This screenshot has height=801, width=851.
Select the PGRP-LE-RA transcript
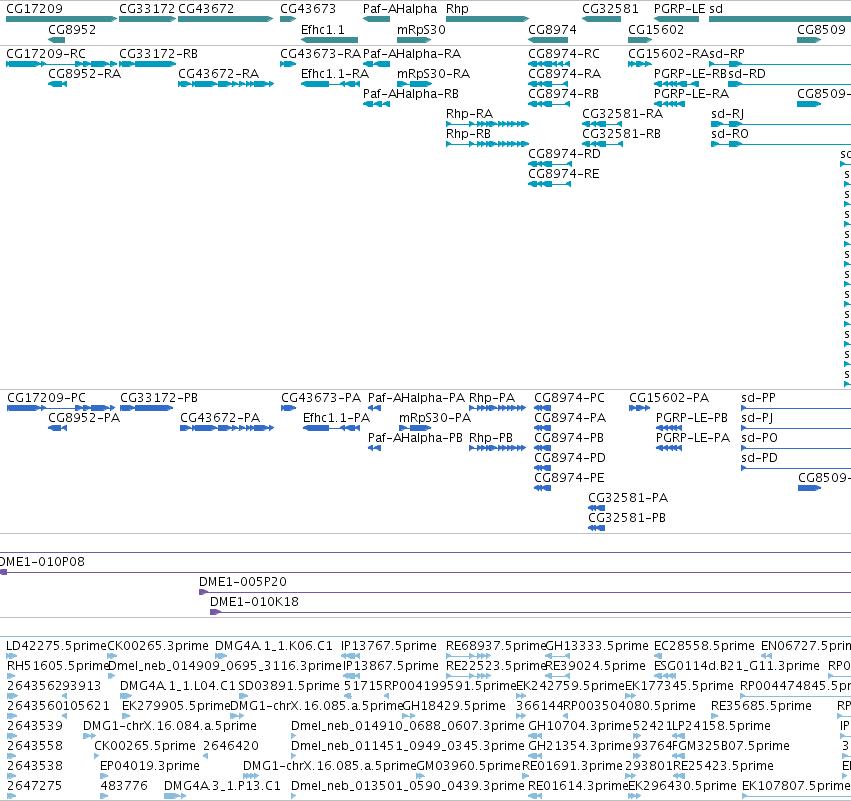click(x=669, y=104)
